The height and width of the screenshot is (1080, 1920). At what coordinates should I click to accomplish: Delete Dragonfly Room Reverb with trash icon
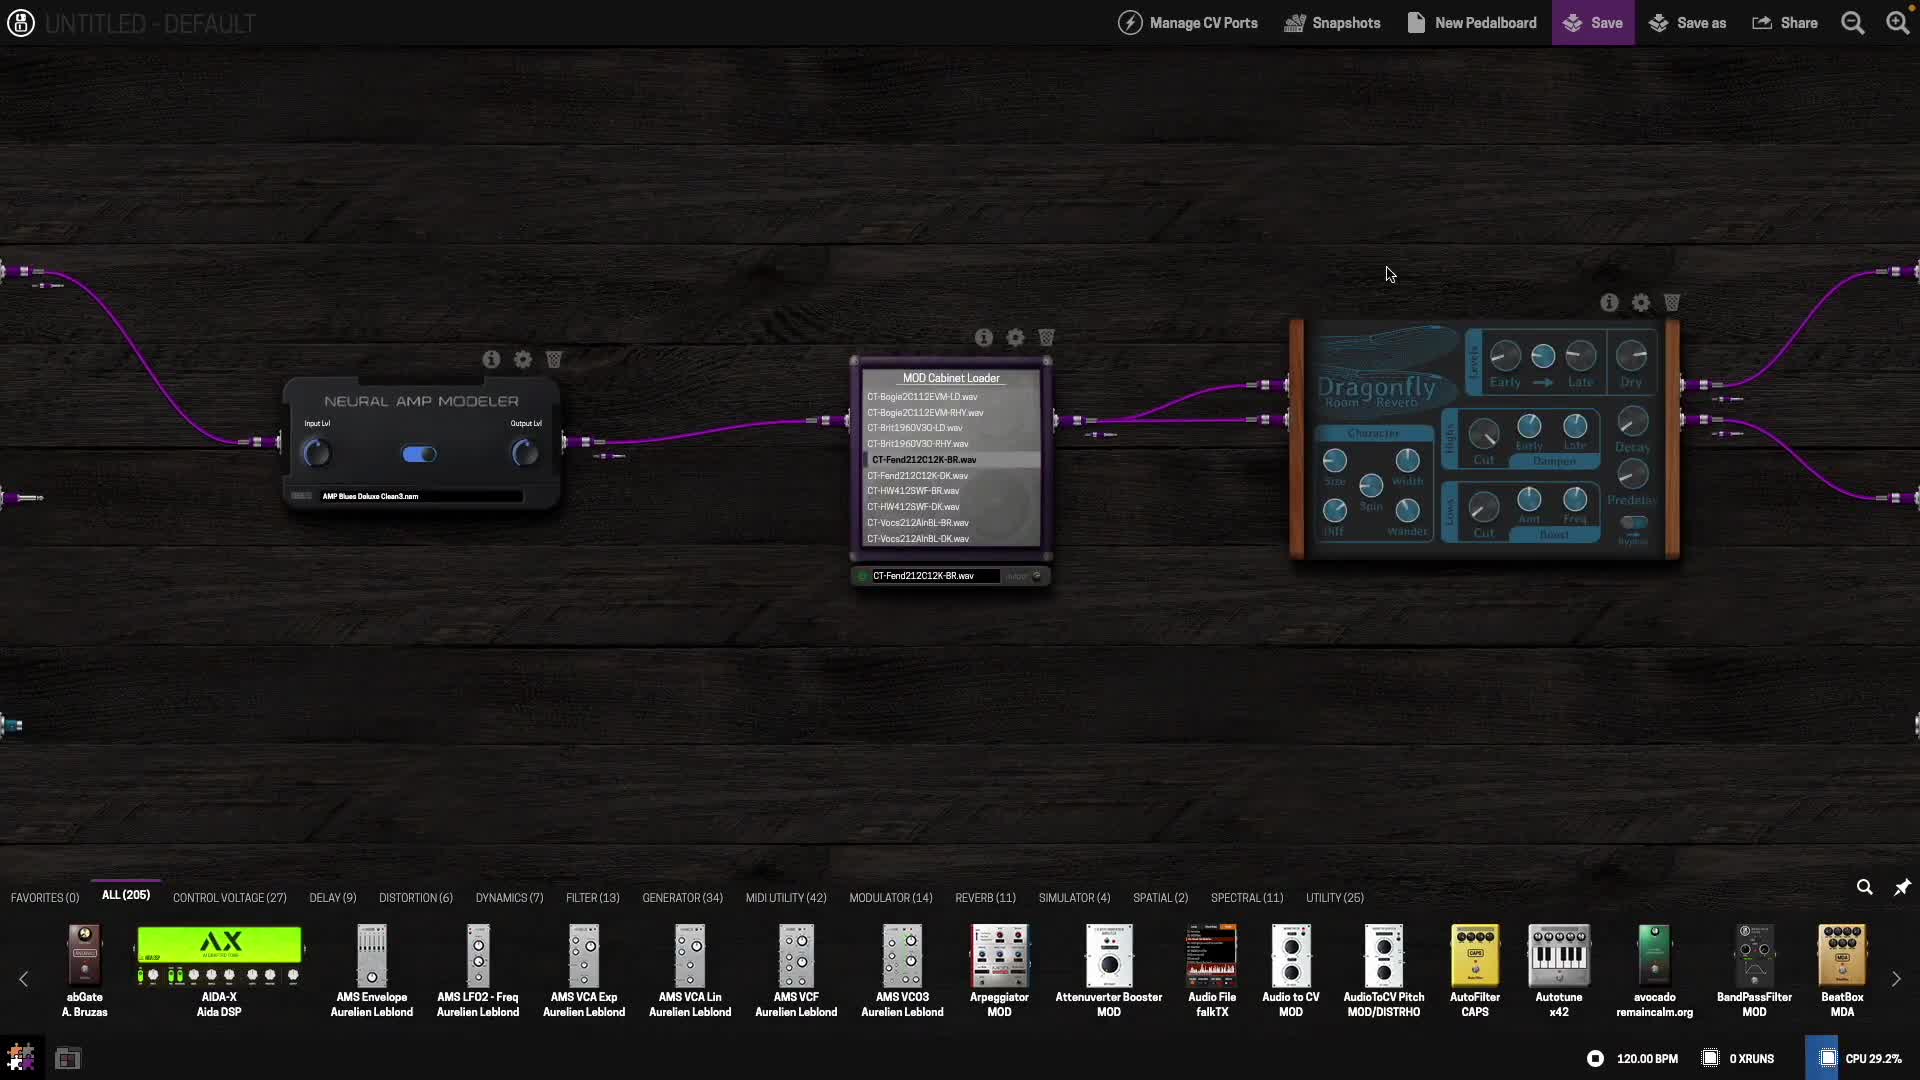[1672, 302]
